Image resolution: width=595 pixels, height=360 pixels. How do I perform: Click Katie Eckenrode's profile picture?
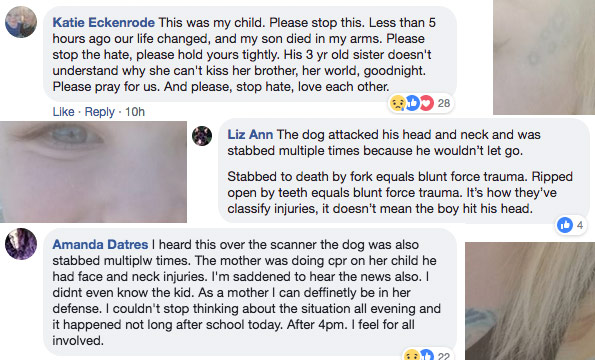(21, 22)
